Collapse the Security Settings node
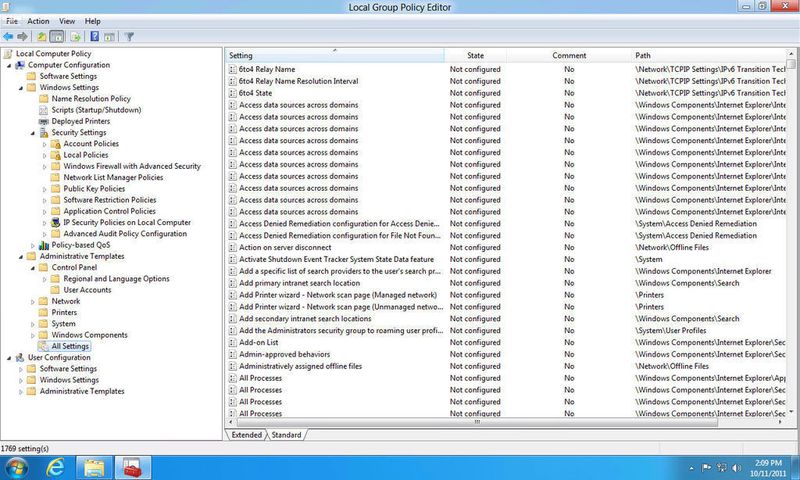 [33, 133]
